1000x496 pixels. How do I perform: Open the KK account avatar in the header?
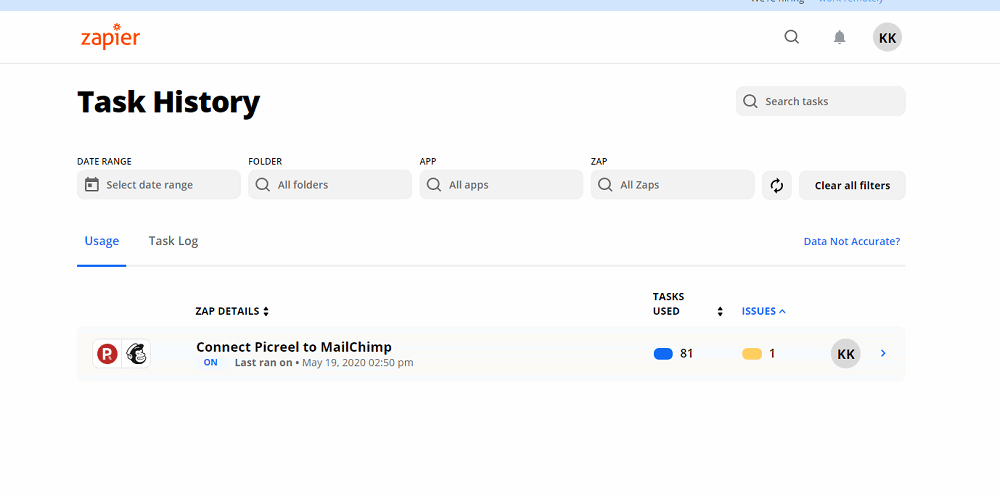887,37
